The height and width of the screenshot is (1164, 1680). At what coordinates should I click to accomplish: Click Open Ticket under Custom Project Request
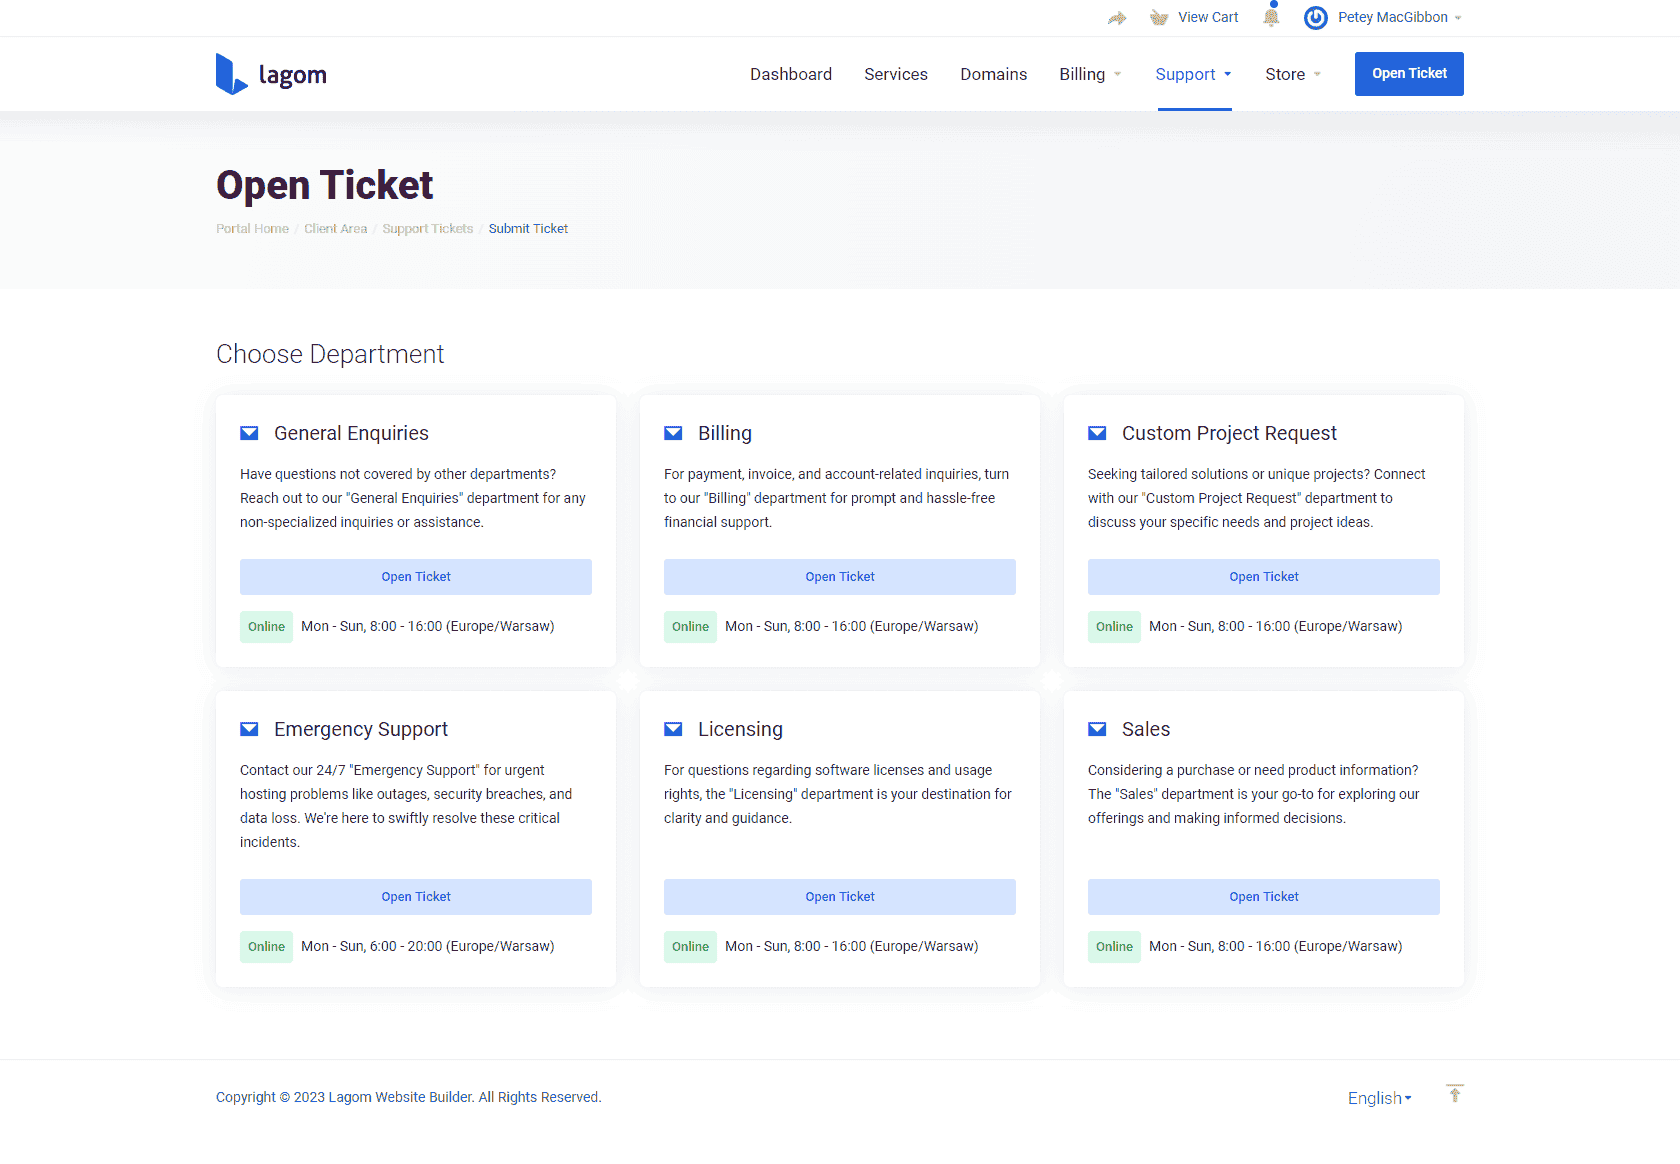(x=1264, y=577)
